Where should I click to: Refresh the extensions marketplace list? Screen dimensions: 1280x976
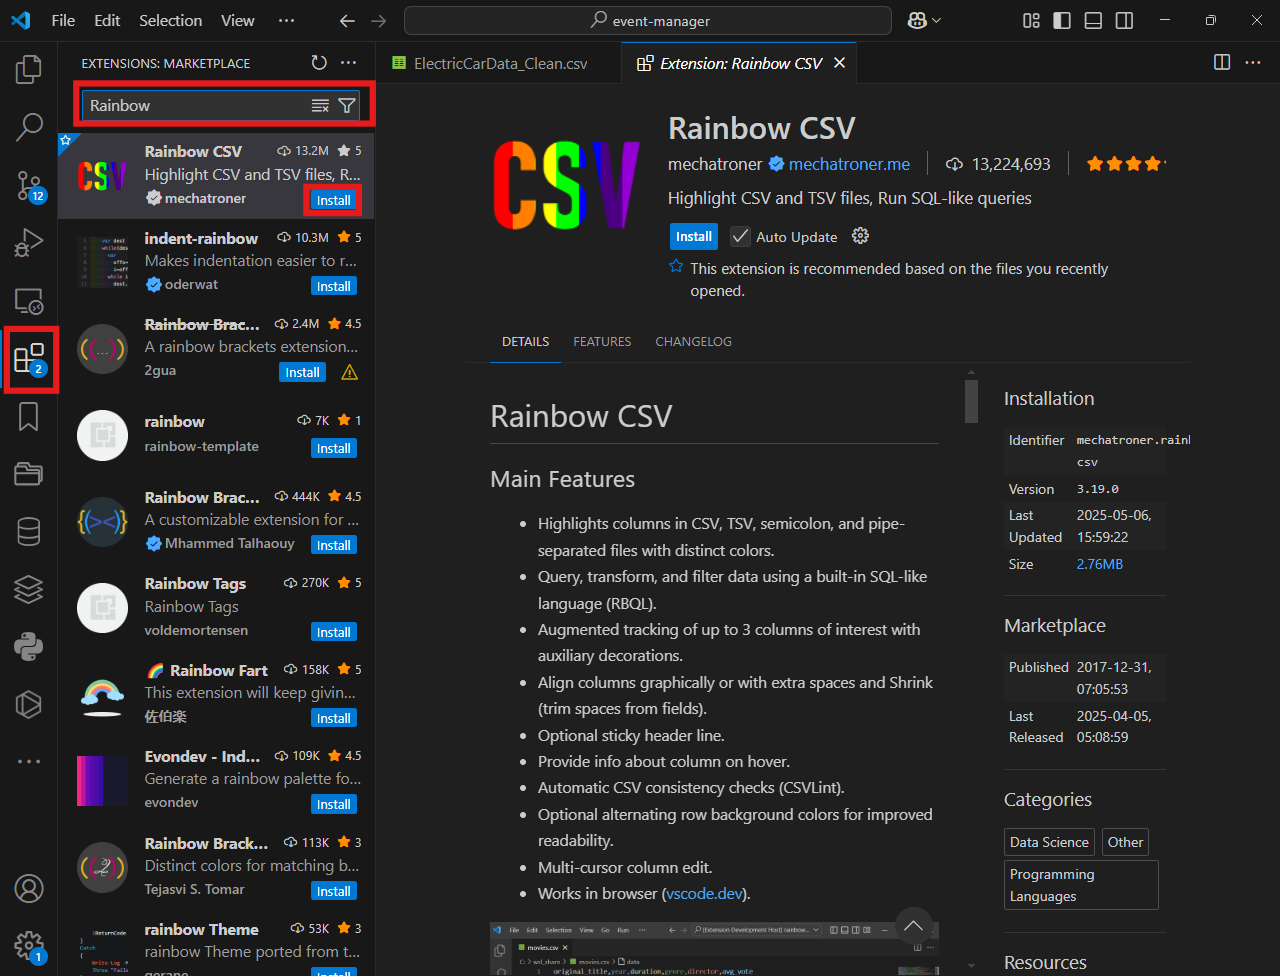pos(319,63)
